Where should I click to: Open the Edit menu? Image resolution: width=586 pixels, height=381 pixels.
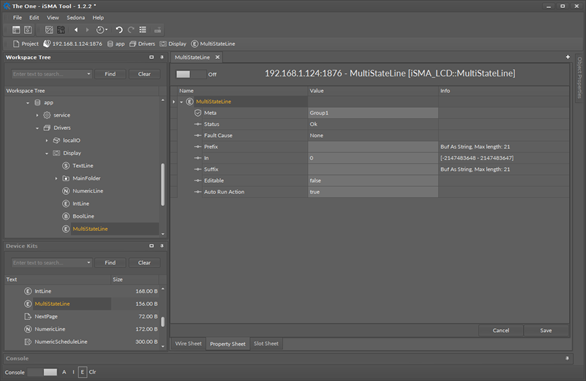(x=34, y=18)
